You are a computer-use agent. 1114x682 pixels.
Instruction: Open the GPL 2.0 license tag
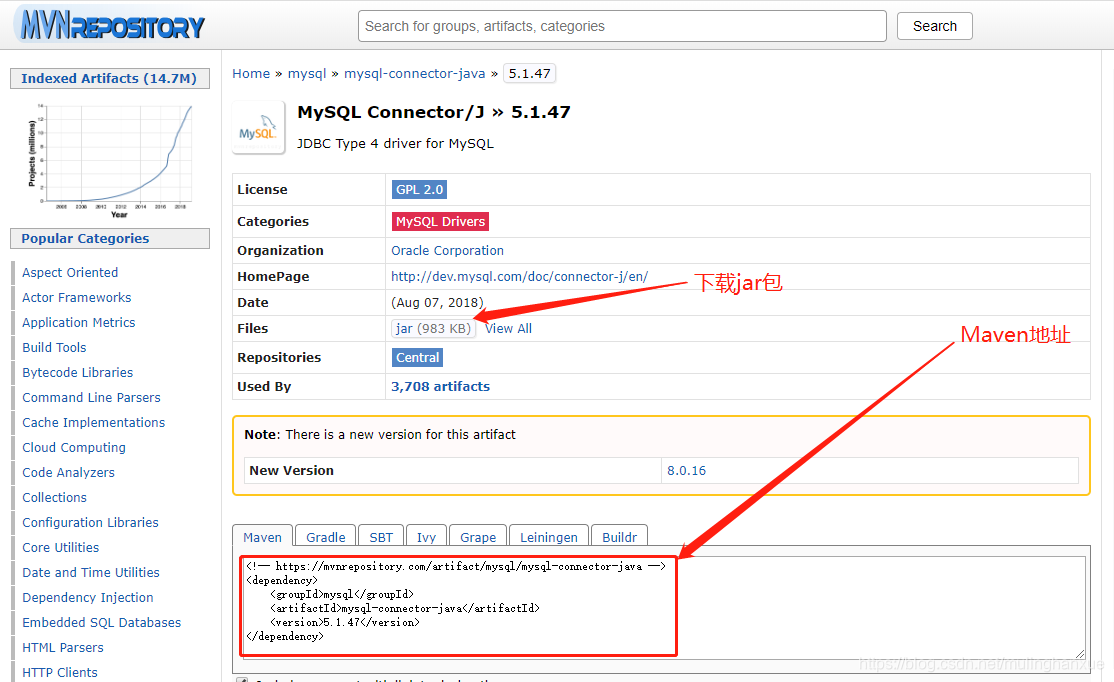tap(419, 190)
